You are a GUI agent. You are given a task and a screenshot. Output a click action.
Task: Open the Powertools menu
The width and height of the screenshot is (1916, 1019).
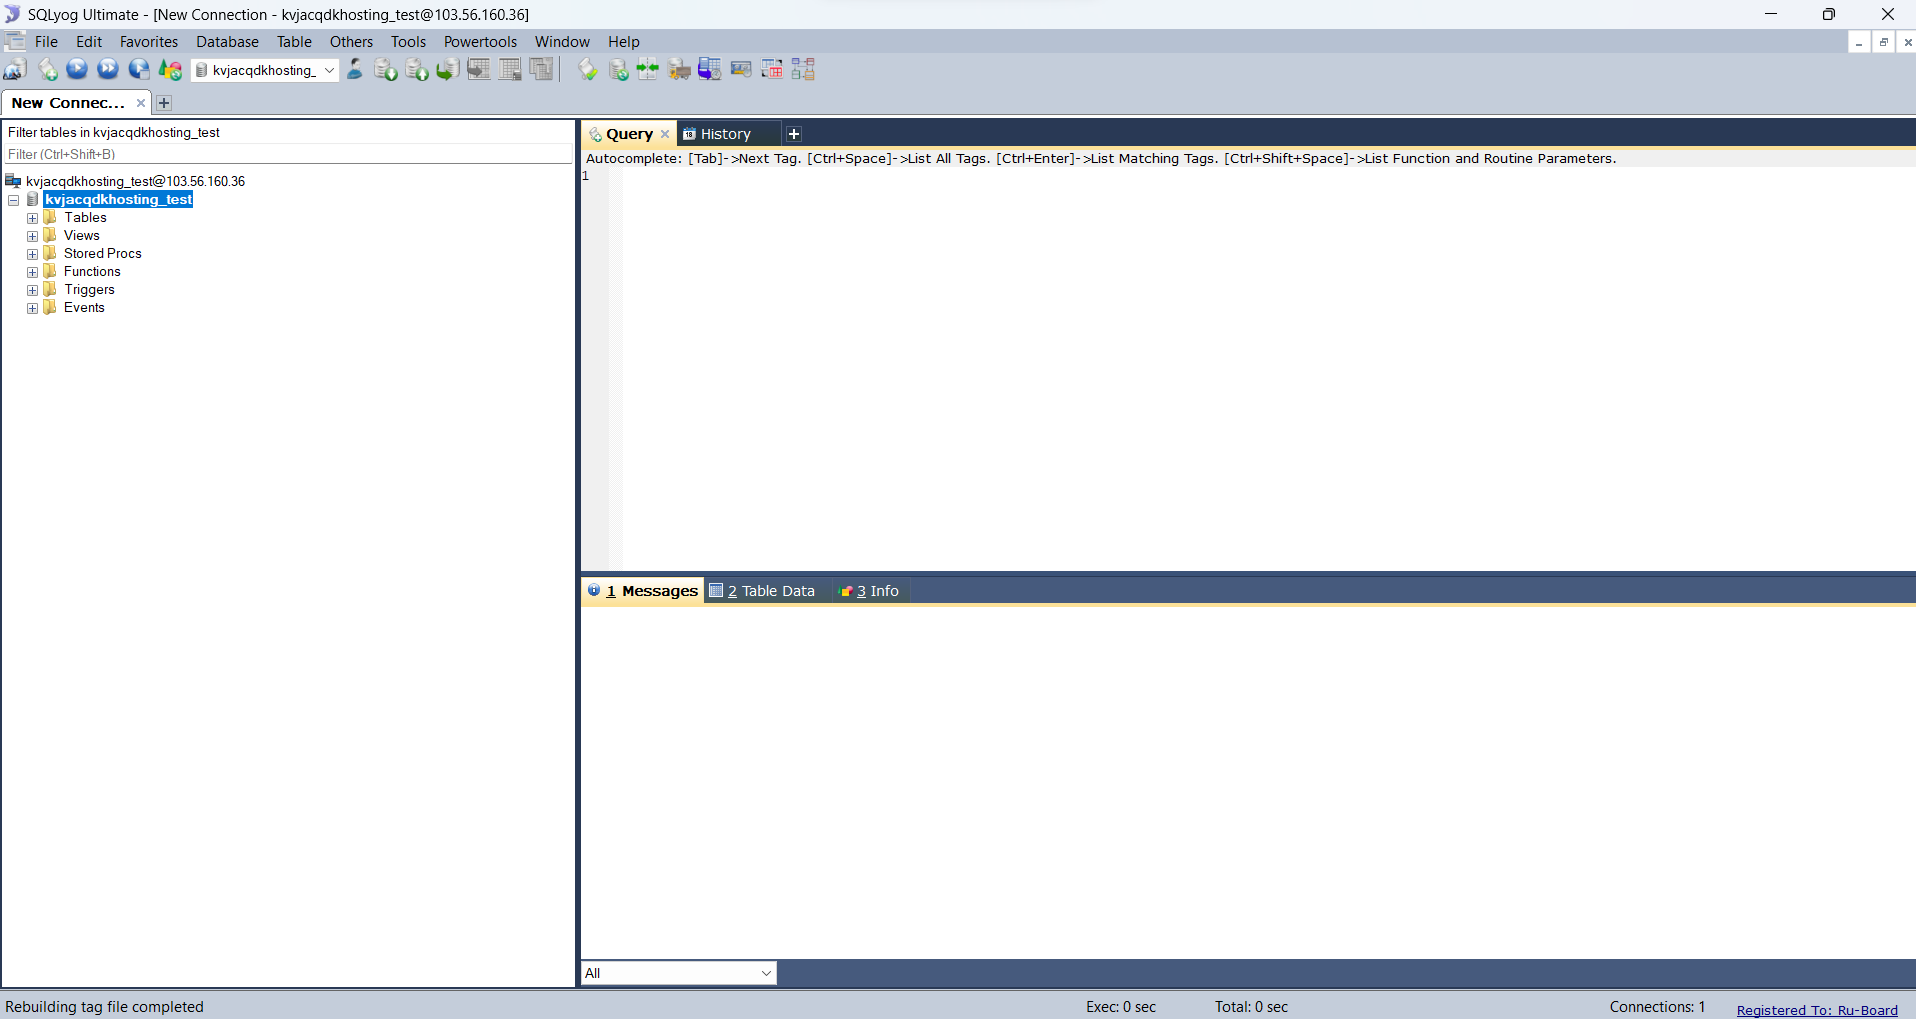point(480,42)
